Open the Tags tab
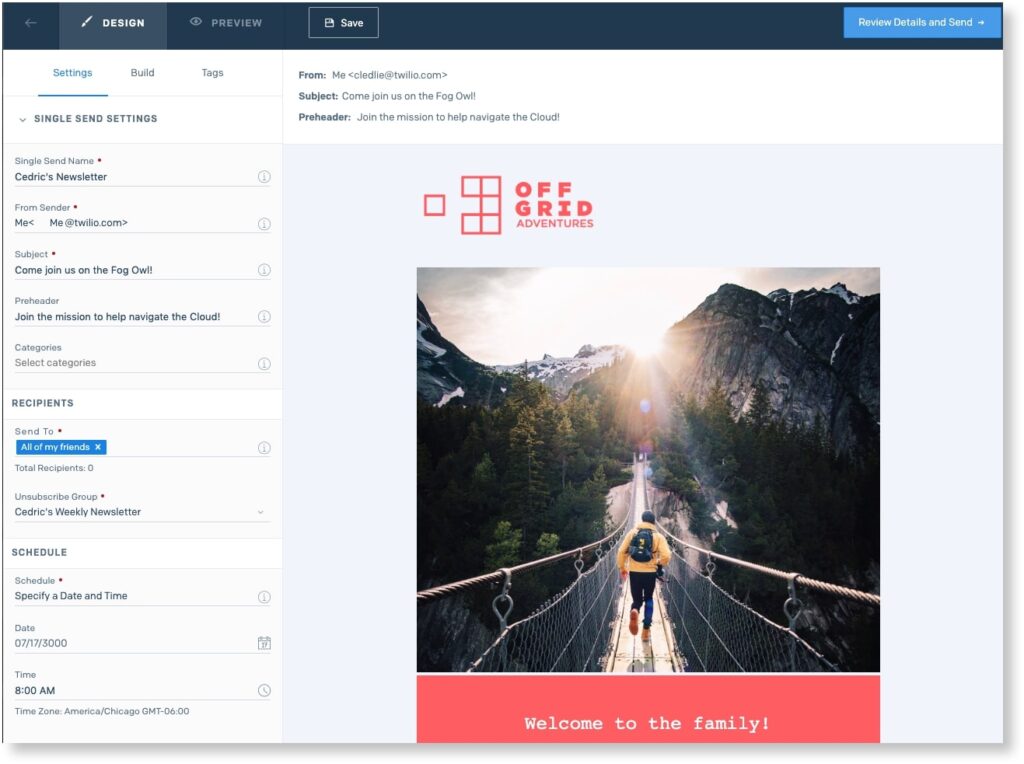This screenshot has width=1024, height=764. (x=212, y=72)
